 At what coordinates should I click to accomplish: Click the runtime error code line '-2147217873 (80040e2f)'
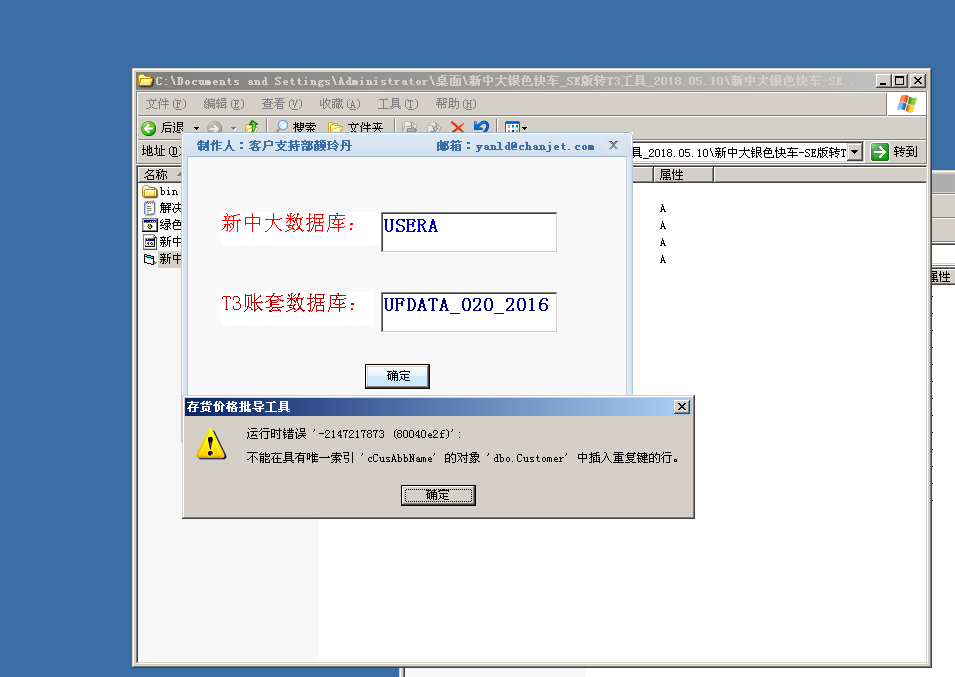(x=354, y=434)
